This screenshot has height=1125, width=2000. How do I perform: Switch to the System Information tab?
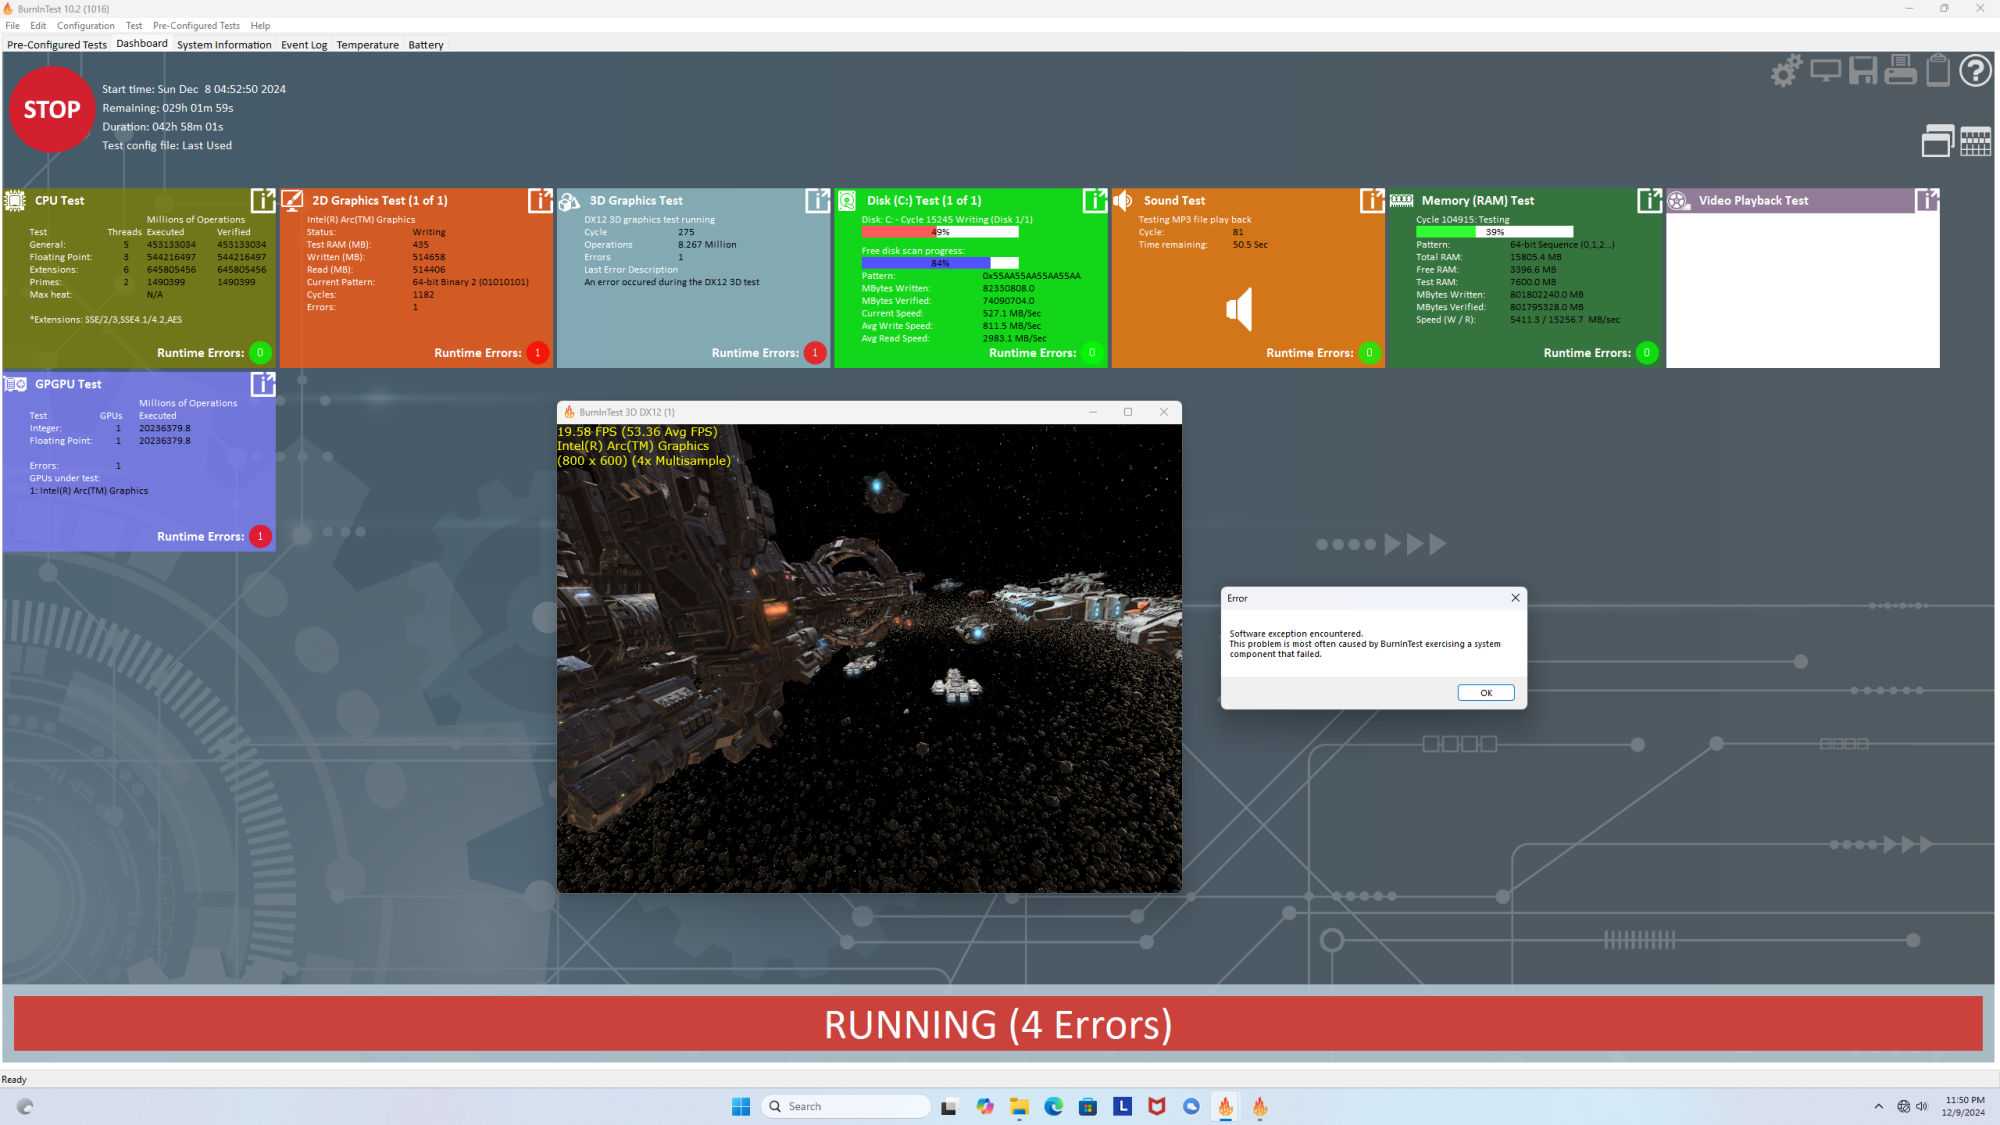click(x=224, y=45)
